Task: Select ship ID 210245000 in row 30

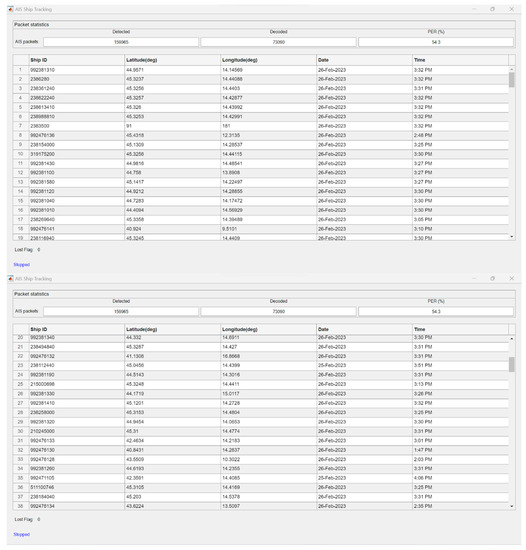Action: (76, 431)
